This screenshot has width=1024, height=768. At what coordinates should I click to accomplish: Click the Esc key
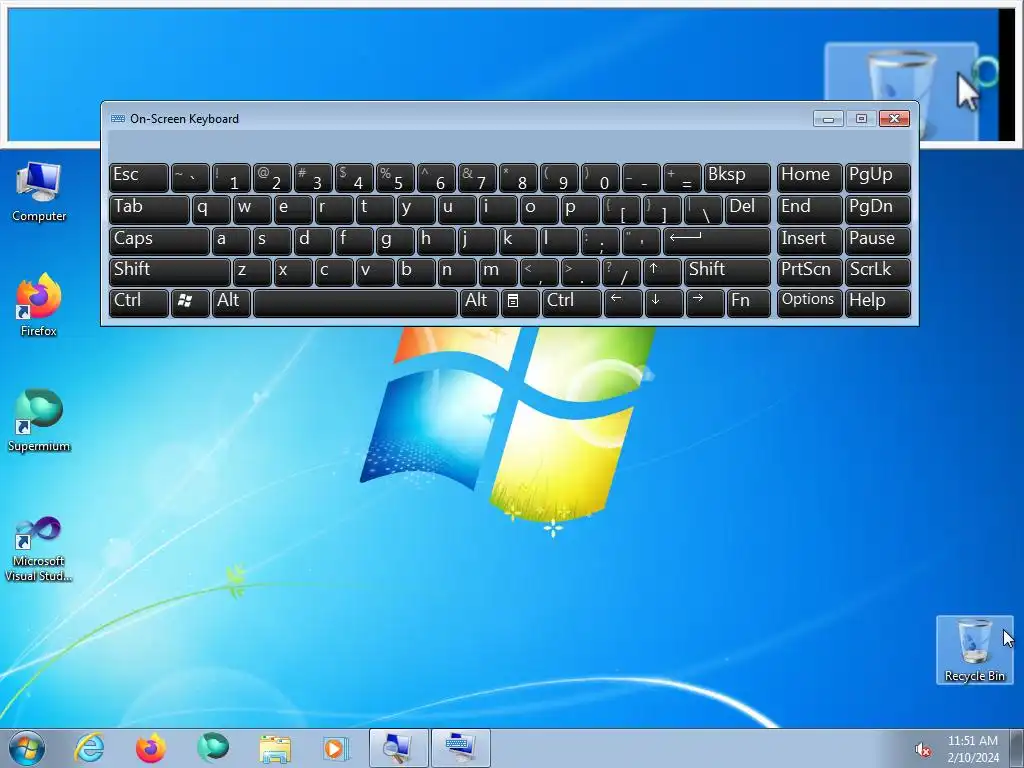click(138, 177)
